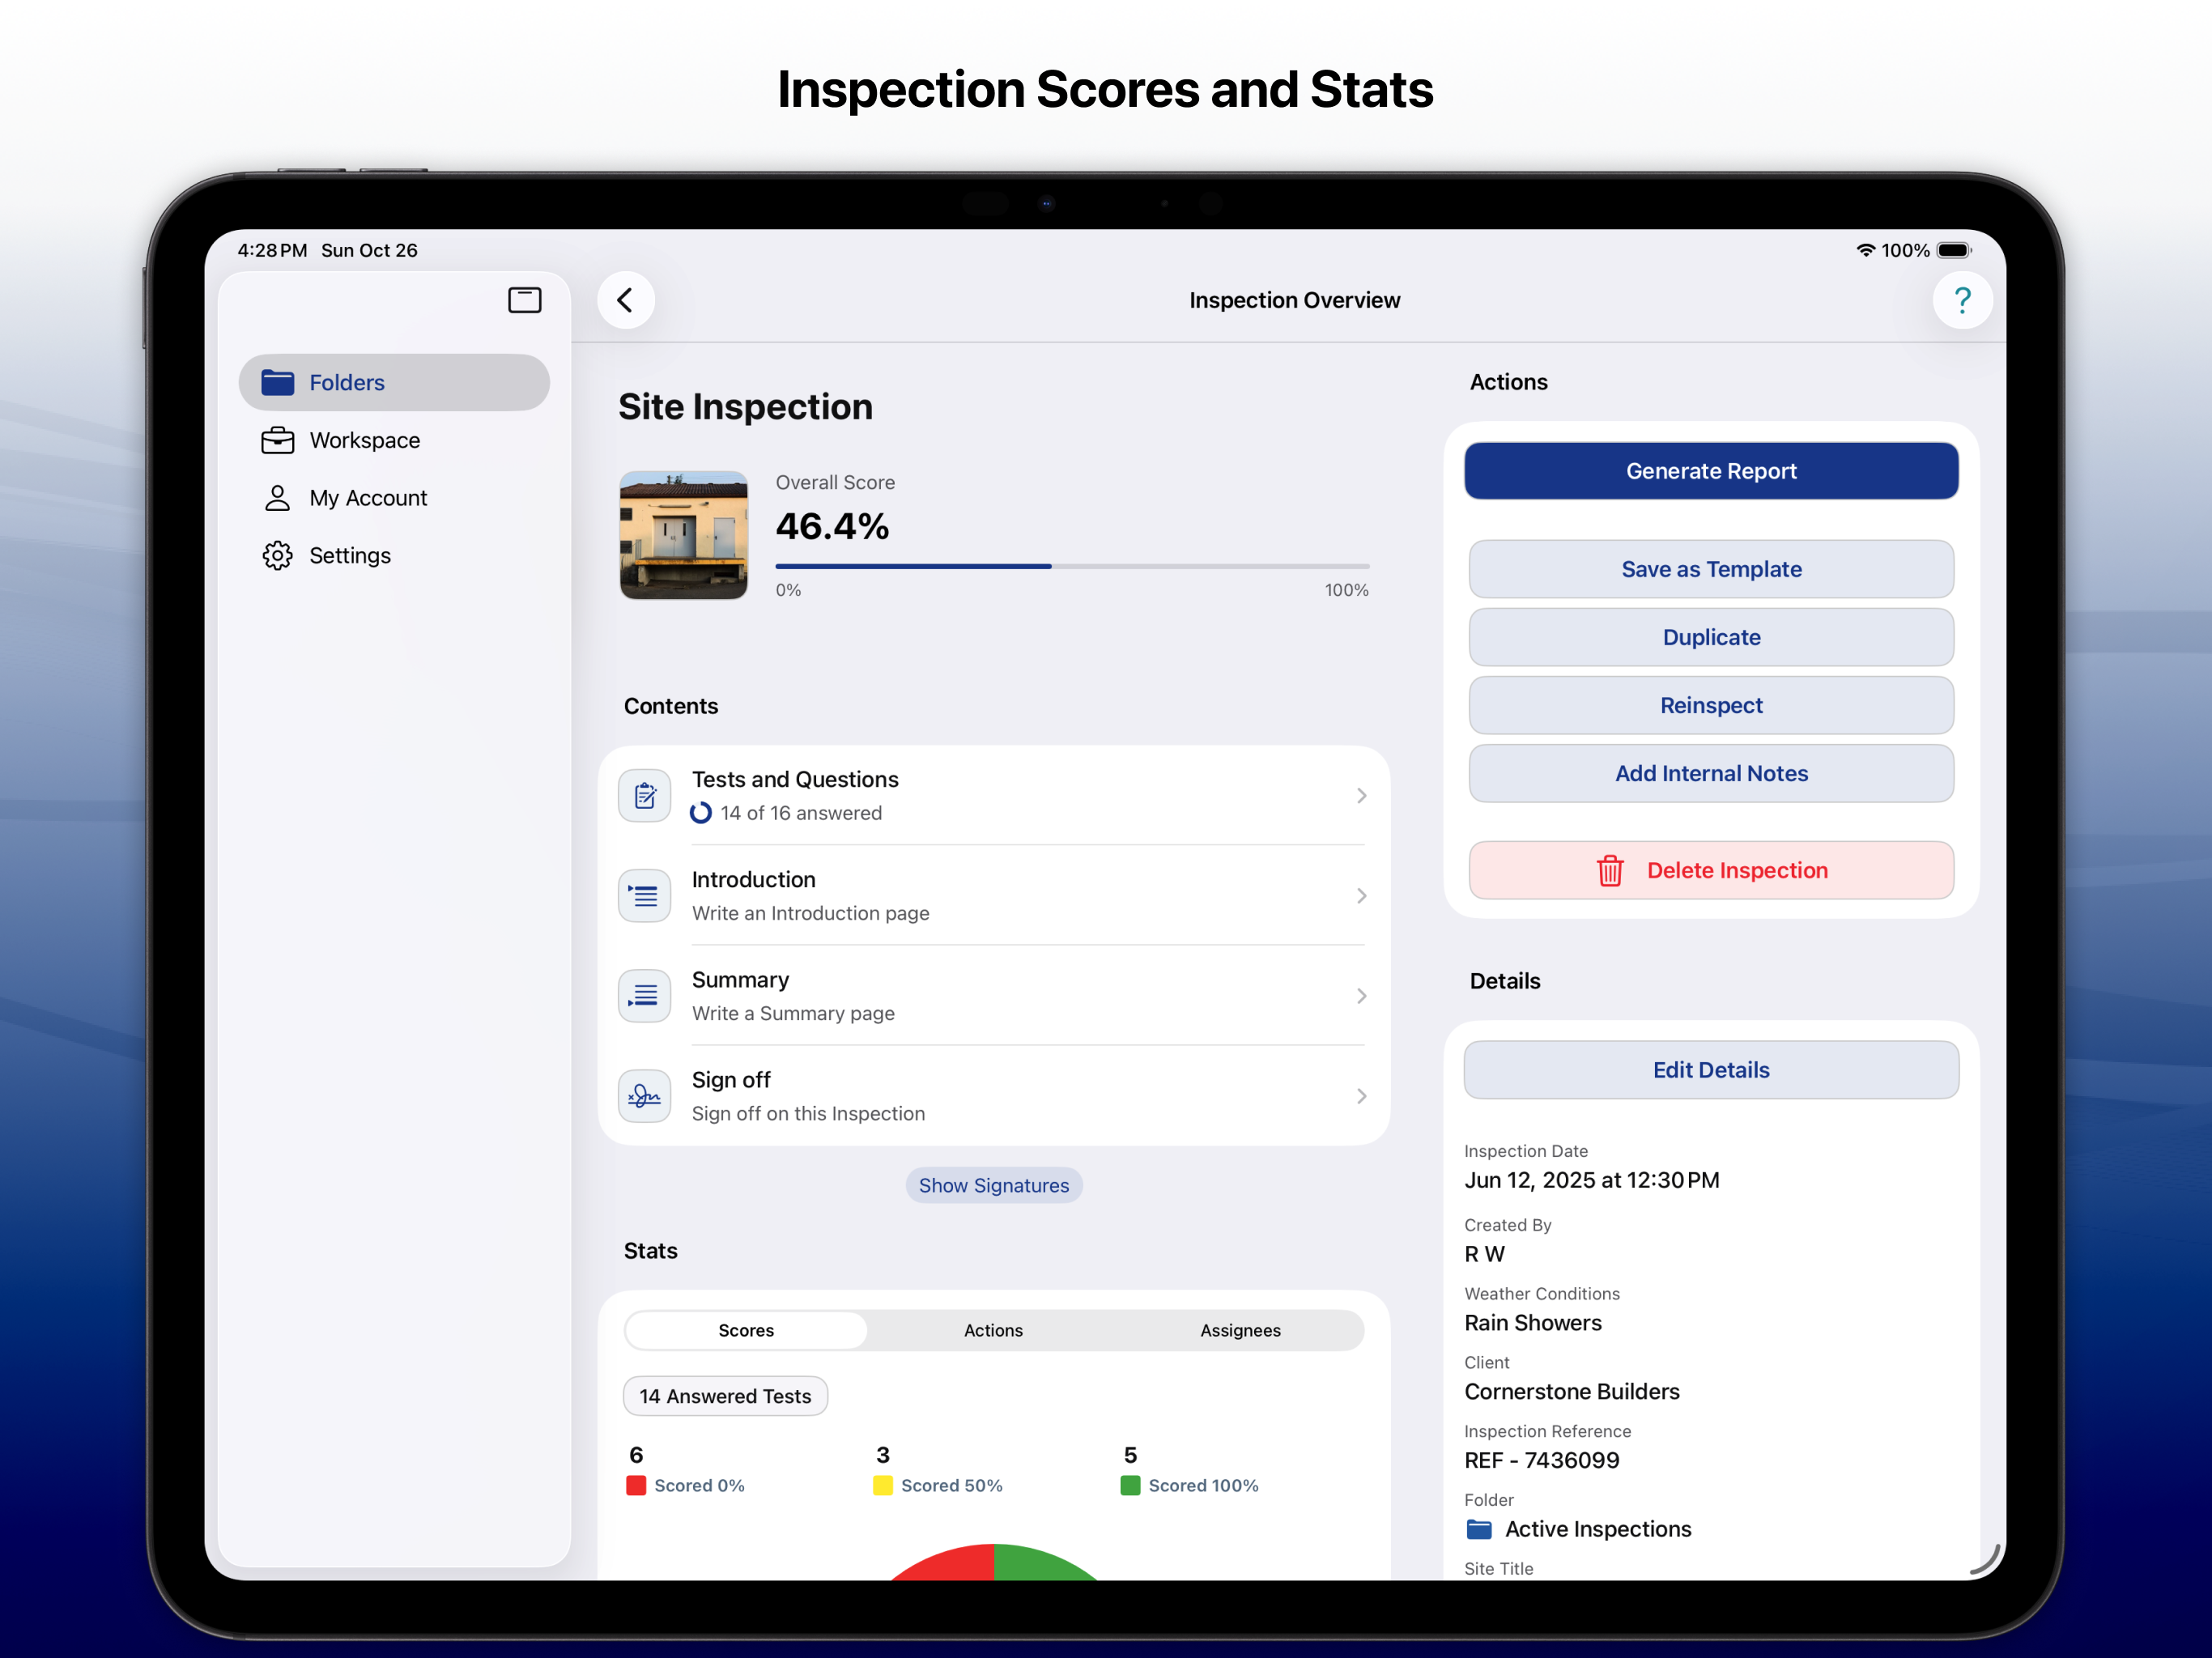Click the site inspection building thumbnail
This screenshot has height=1658, width=2212.
[684, 535]
